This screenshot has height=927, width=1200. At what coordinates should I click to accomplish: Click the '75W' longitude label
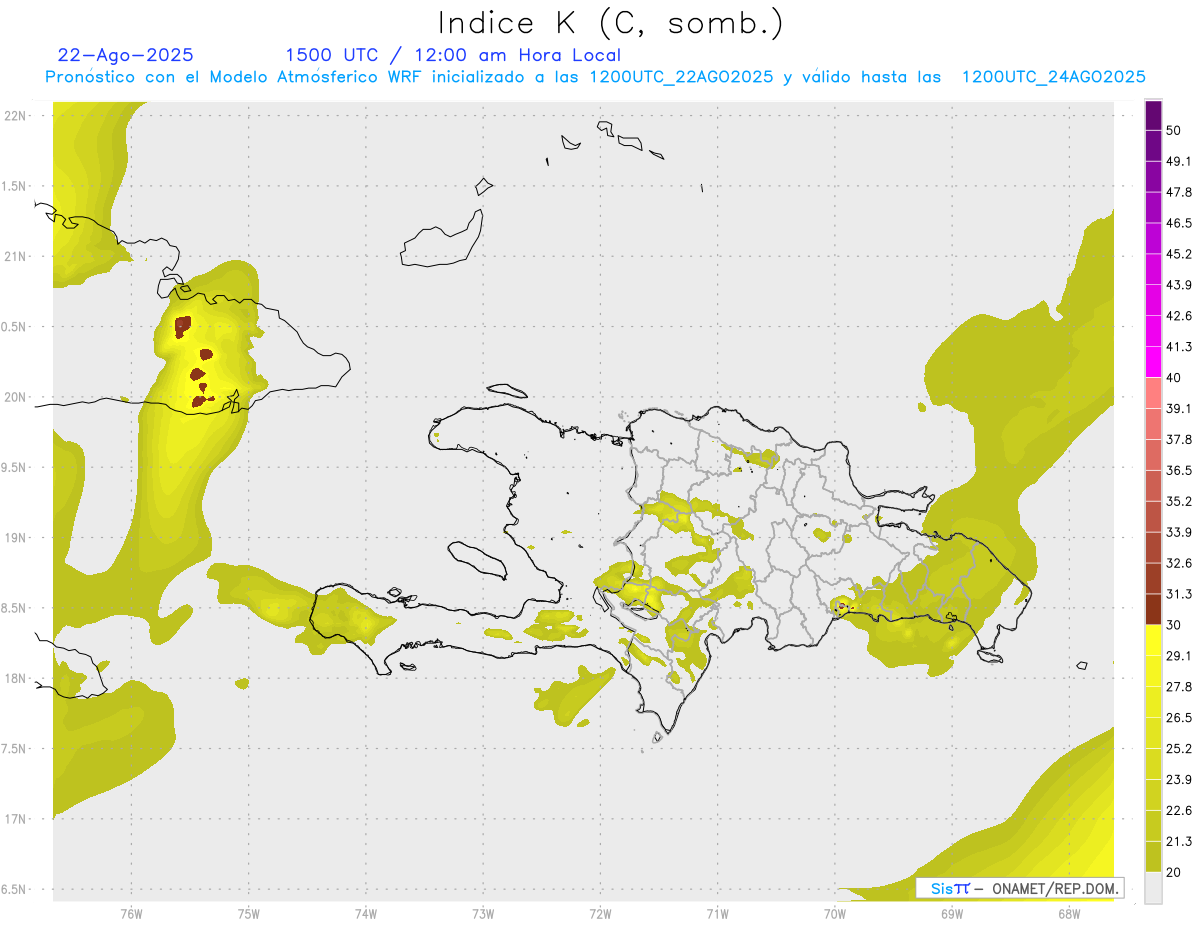[x=249, y=913]
